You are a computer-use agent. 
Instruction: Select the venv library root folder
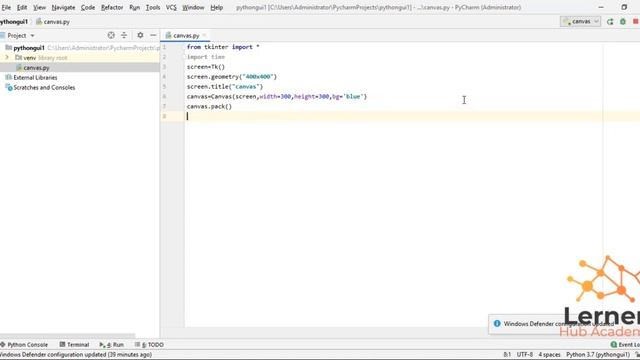point(41,58)
